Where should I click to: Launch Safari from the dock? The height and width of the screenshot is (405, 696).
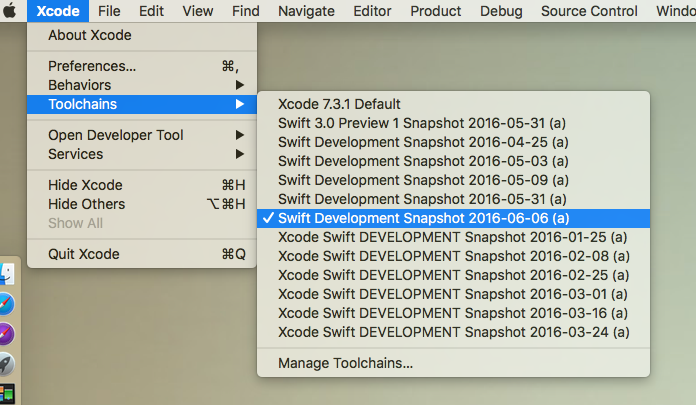click(x=6, y=304)
